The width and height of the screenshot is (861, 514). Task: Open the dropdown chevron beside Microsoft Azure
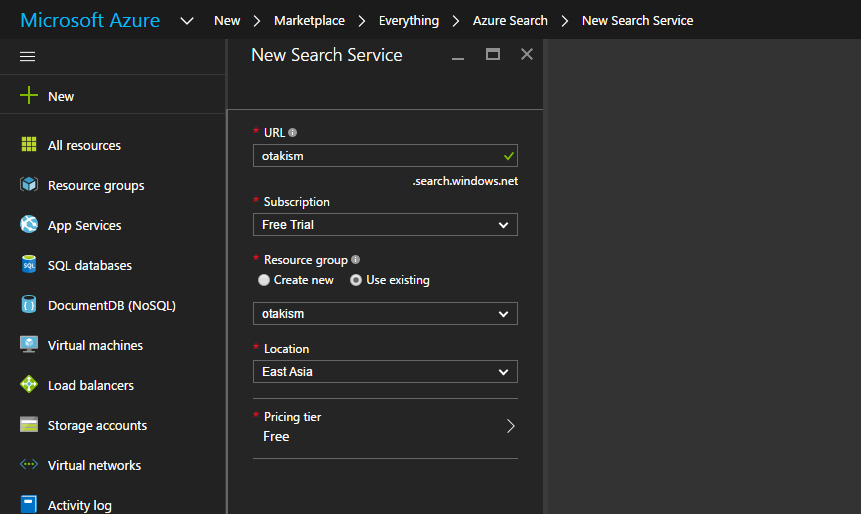click(187, 21)
